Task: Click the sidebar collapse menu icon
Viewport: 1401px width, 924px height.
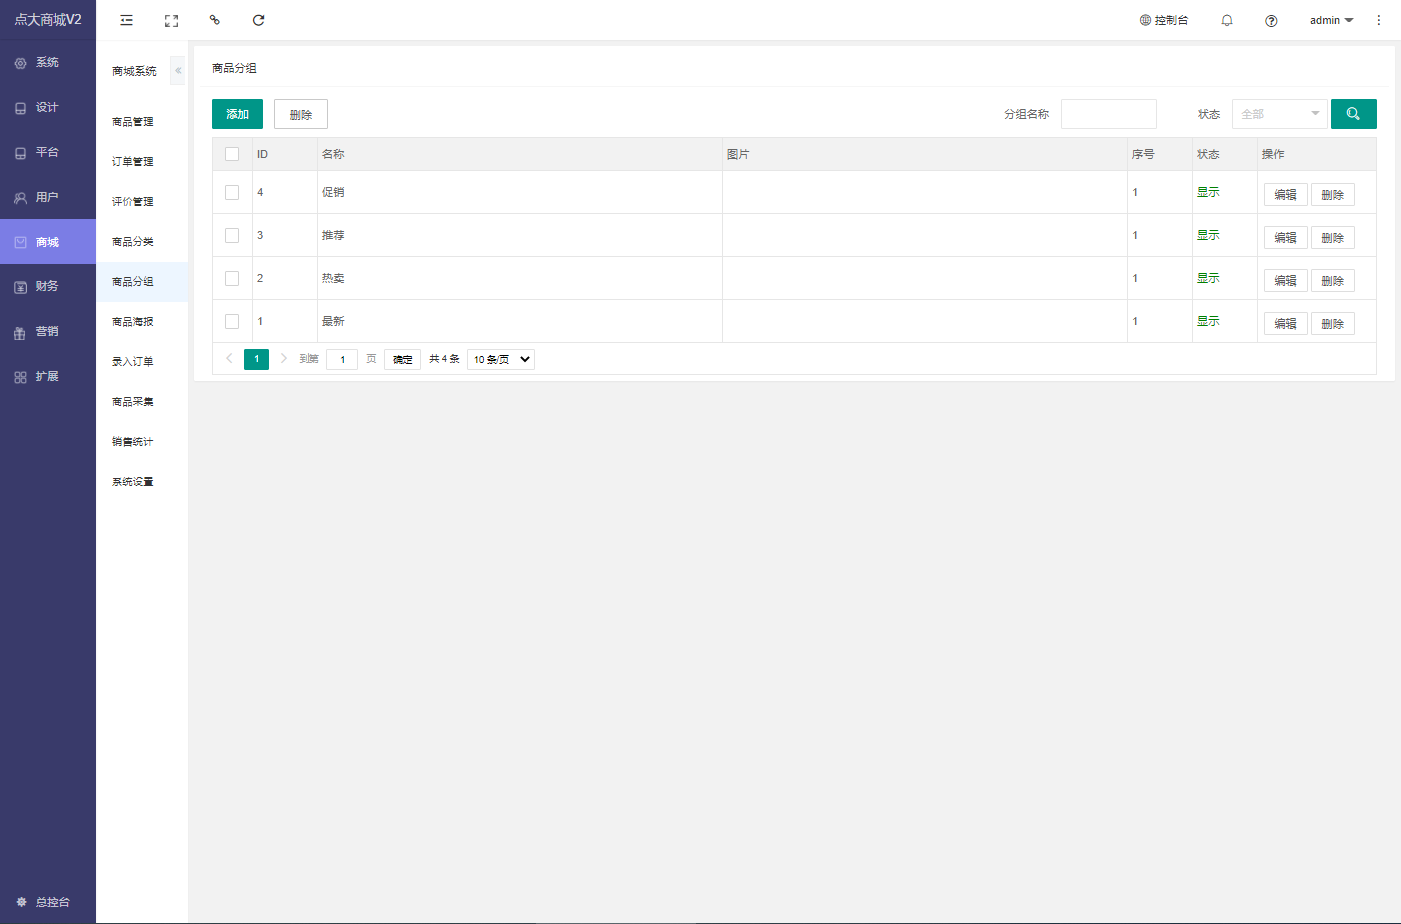Action: [127, 20]
